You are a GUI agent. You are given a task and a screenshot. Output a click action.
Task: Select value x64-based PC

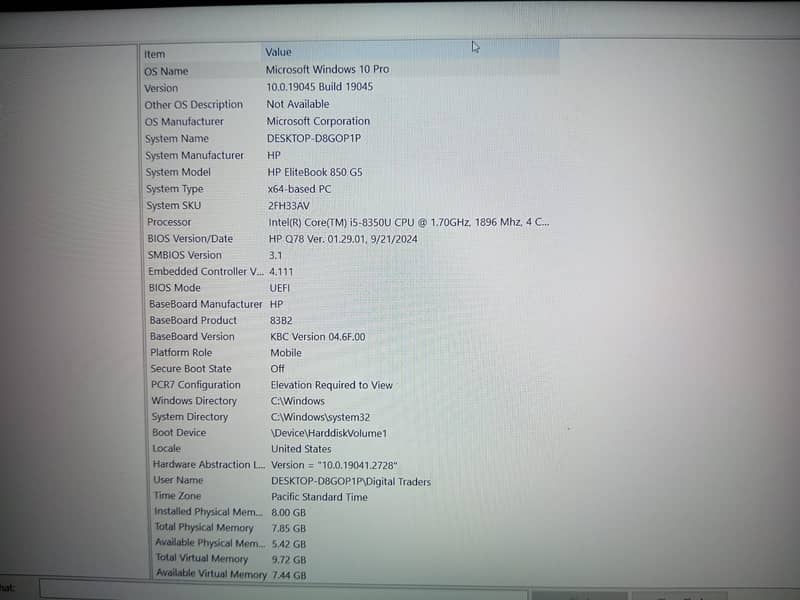[x=299, y=189]
